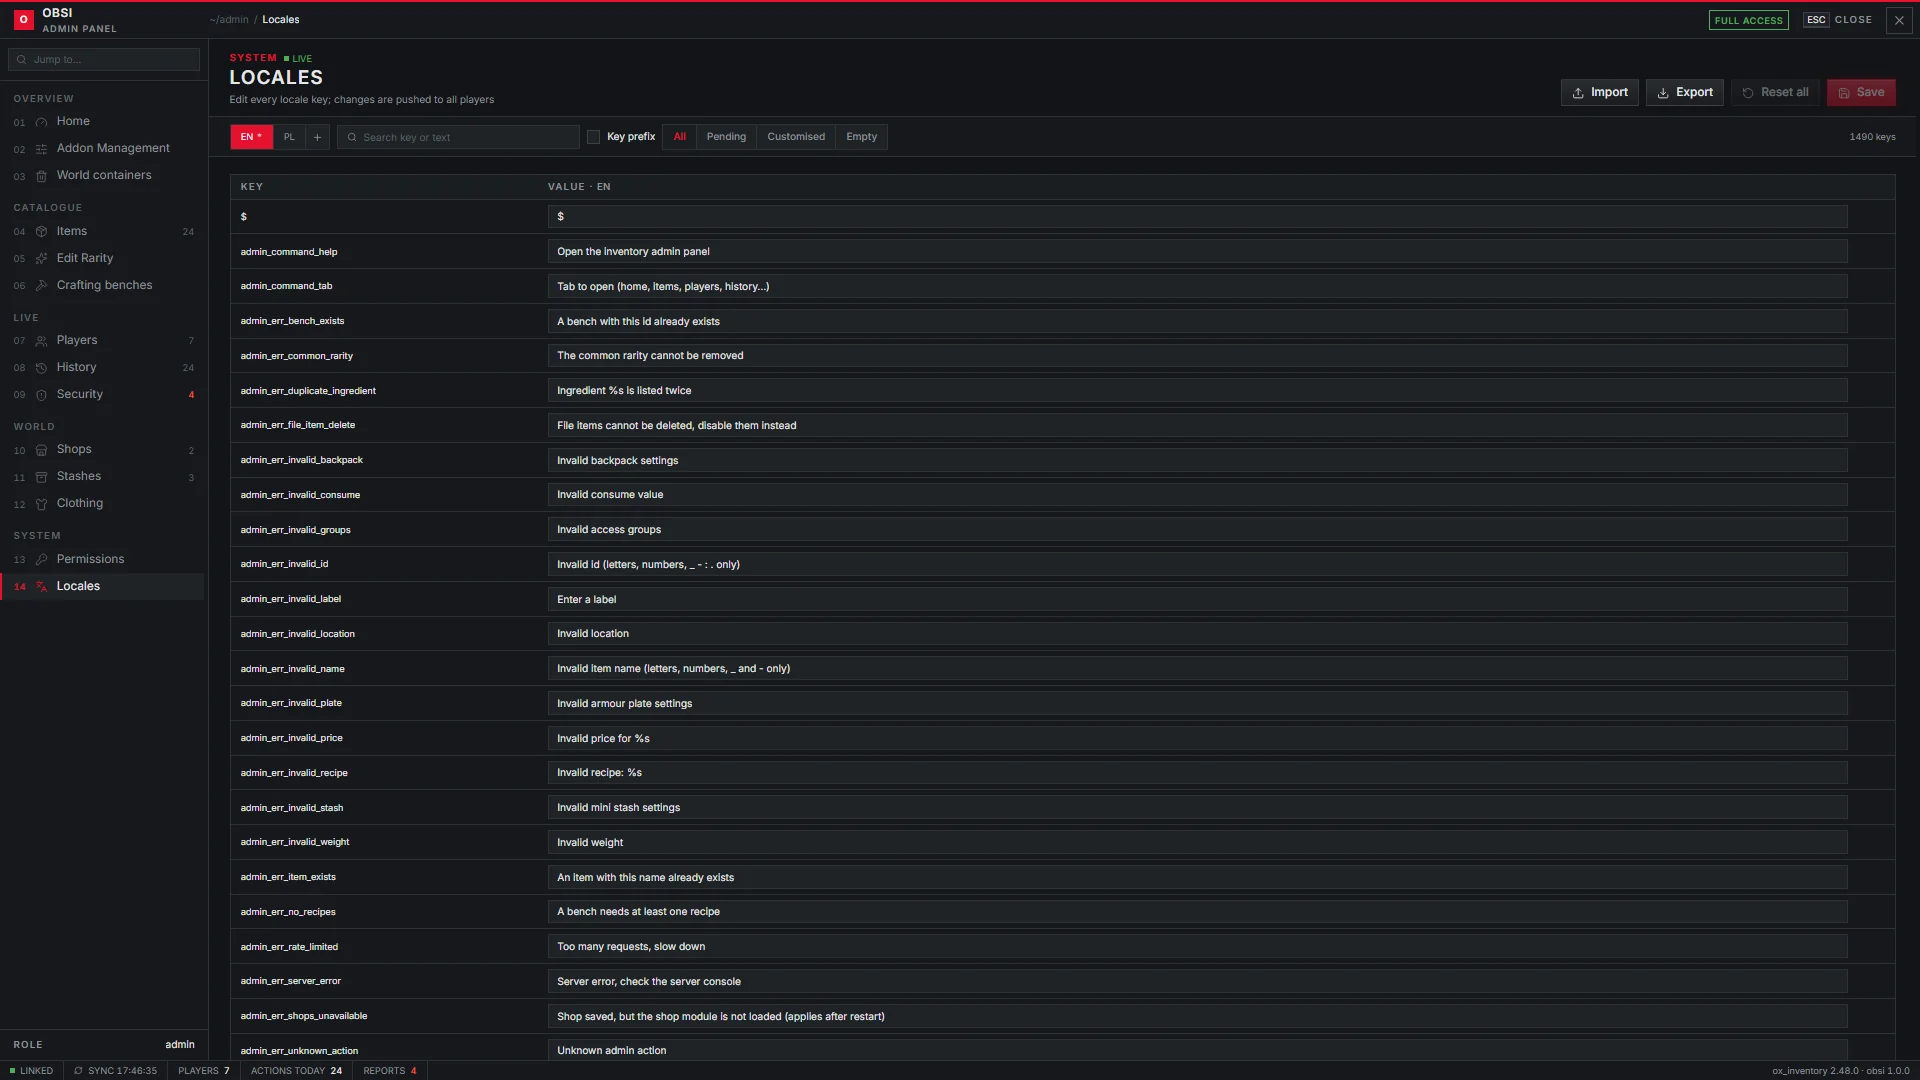Click the FULL ACCESS badge
The height and width of the screenshot is (1080, 1920).
click(1748, 20)
